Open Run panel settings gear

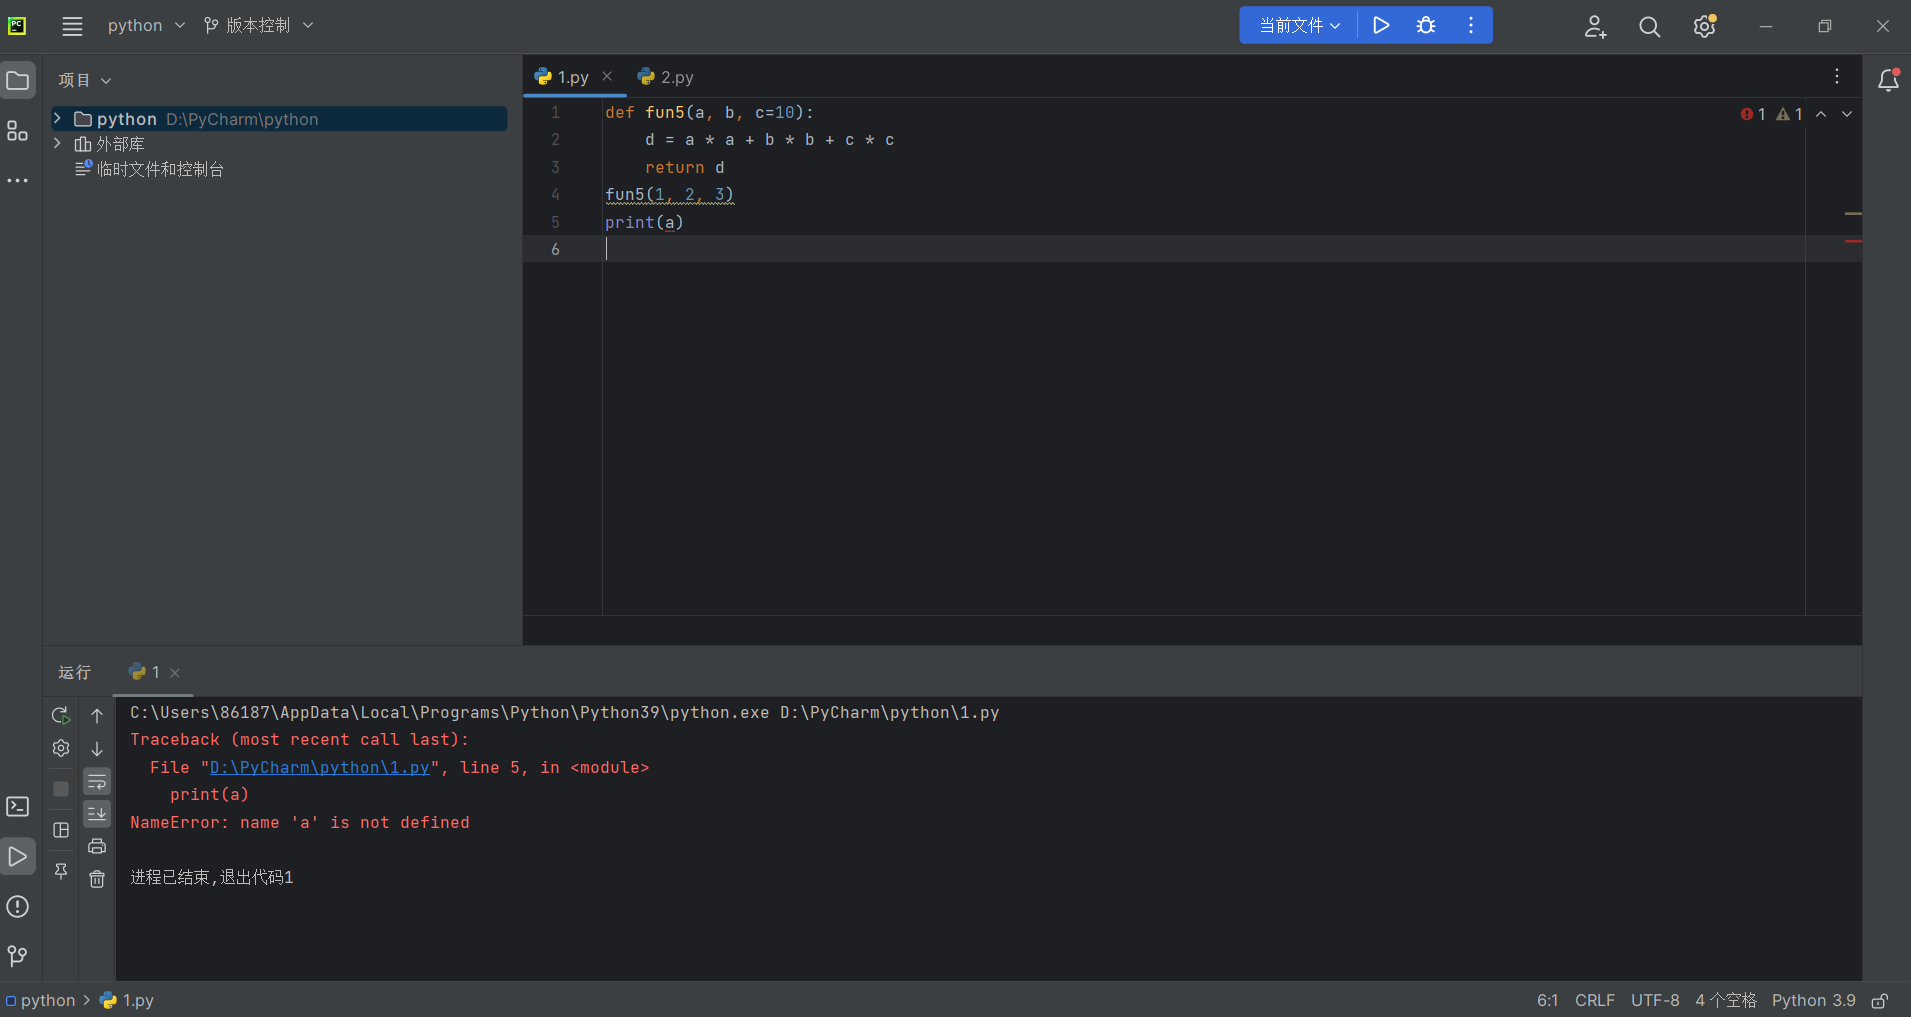(61, 748)
